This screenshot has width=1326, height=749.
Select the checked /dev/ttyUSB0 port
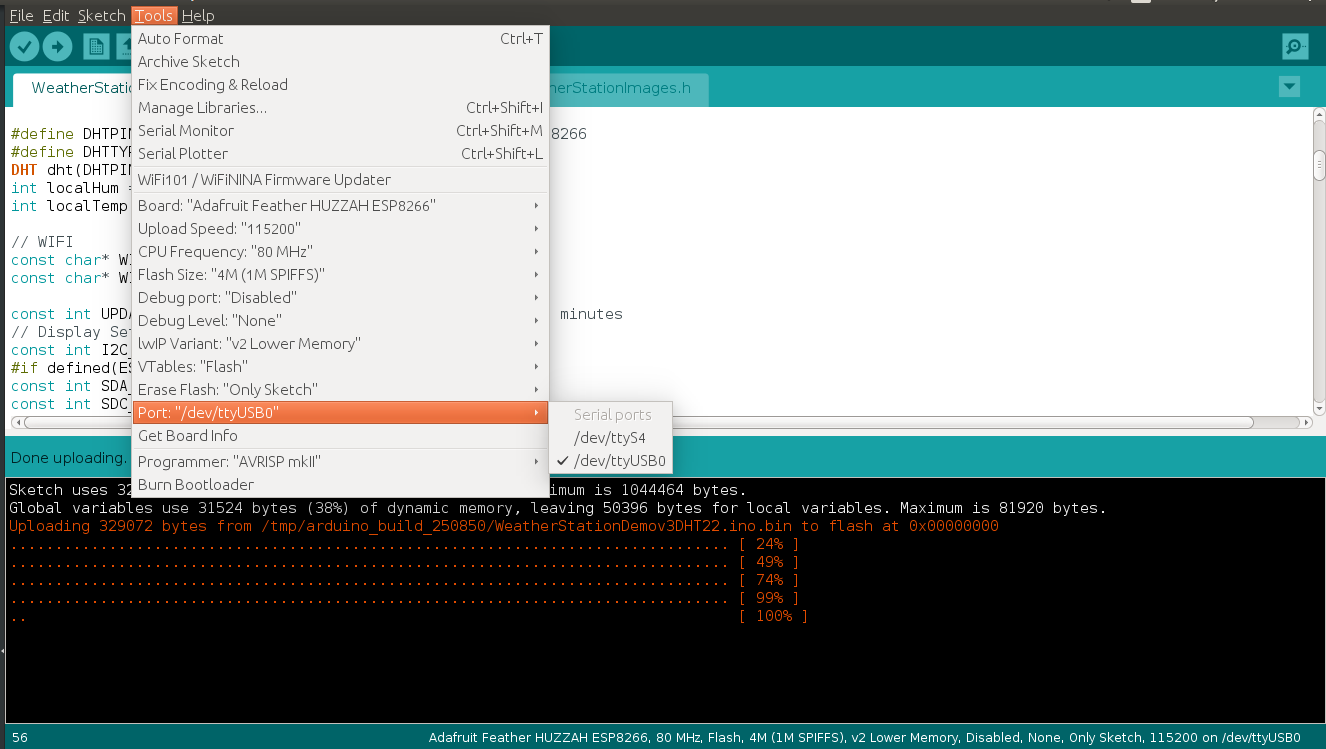(619, 461)
